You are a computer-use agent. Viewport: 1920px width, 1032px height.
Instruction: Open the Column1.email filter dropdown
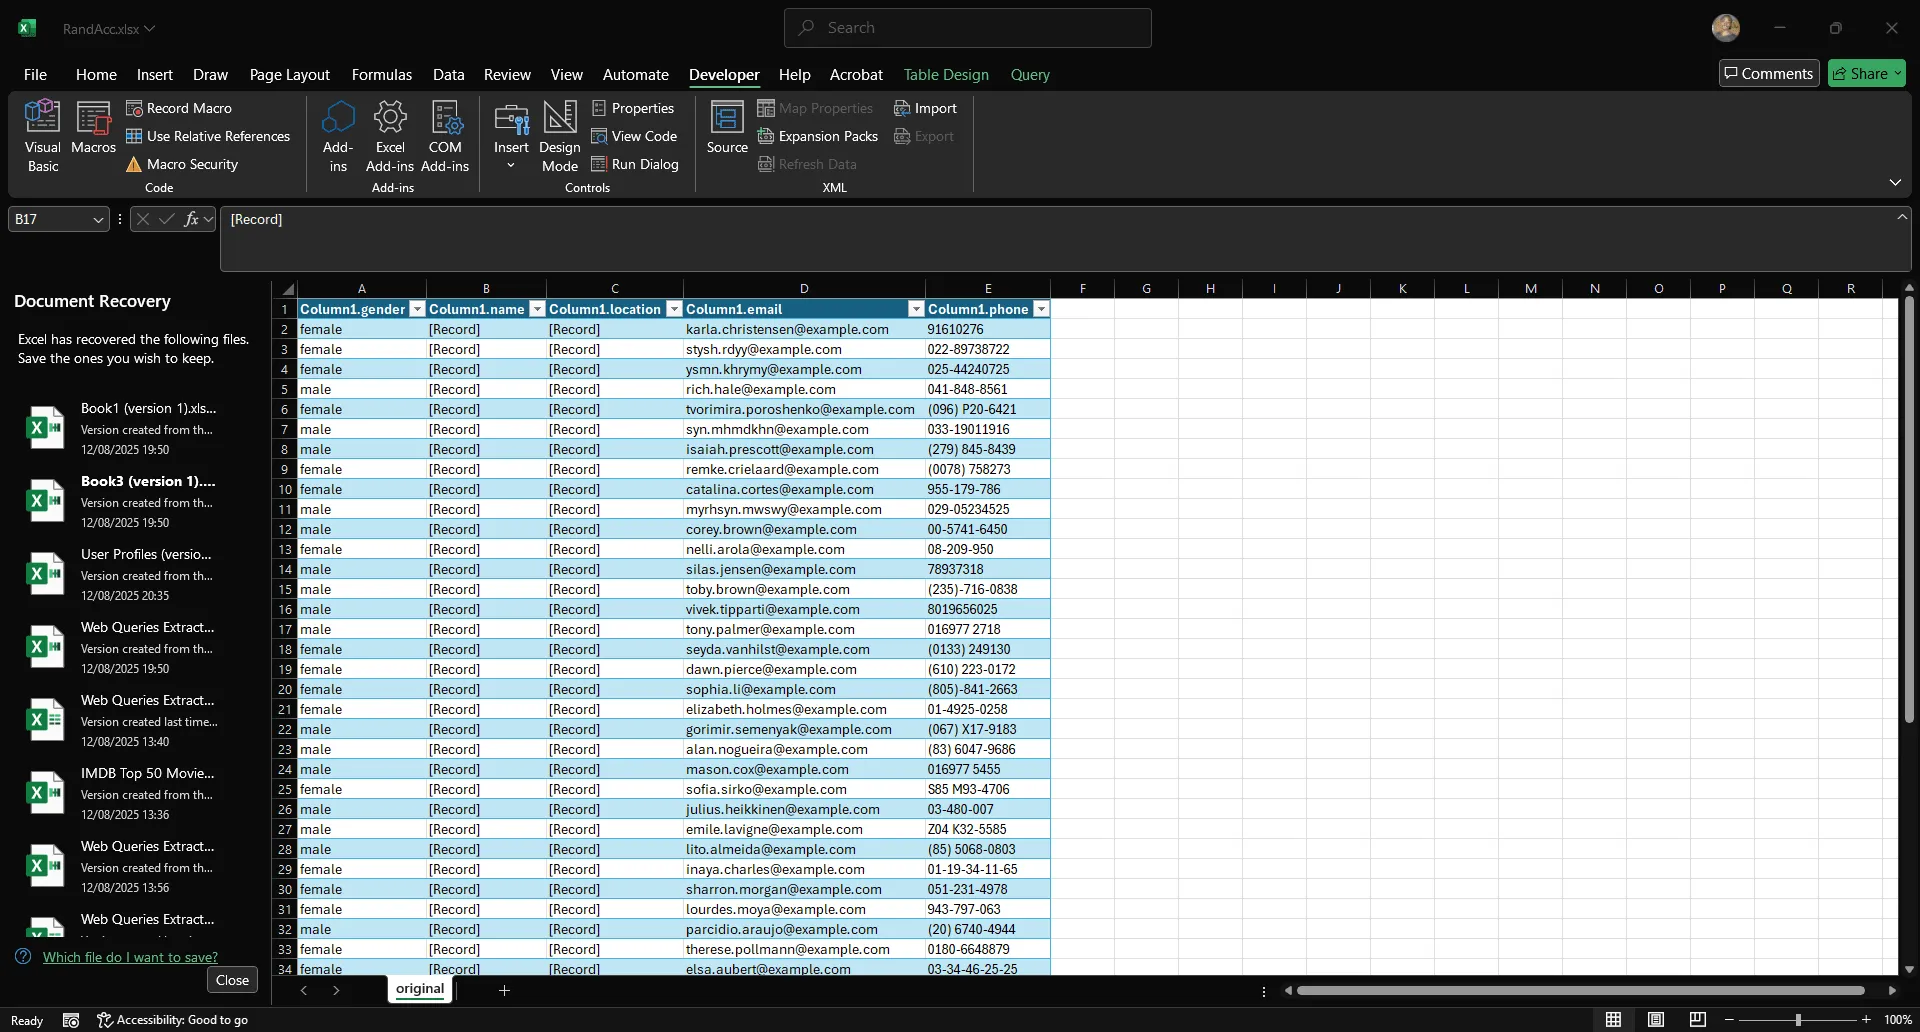(x=916, y=309)
